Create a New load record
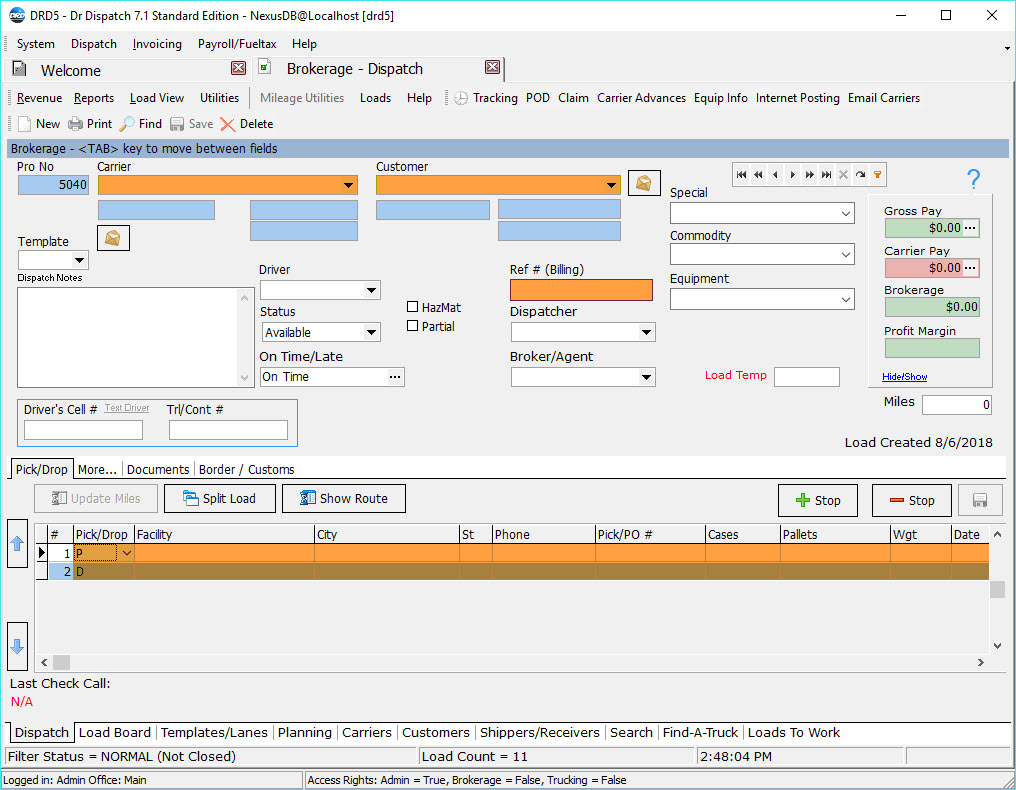The height and width of the screenshot is (790, 1016). (38, 124)
